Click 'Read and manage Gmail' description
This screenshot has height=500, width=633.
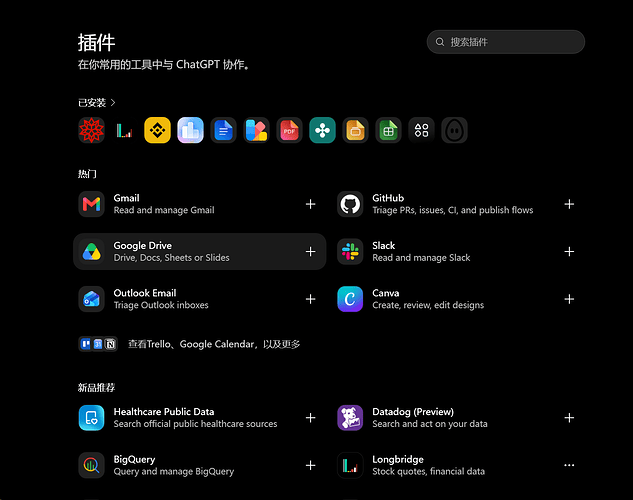(x=164, y=210)
